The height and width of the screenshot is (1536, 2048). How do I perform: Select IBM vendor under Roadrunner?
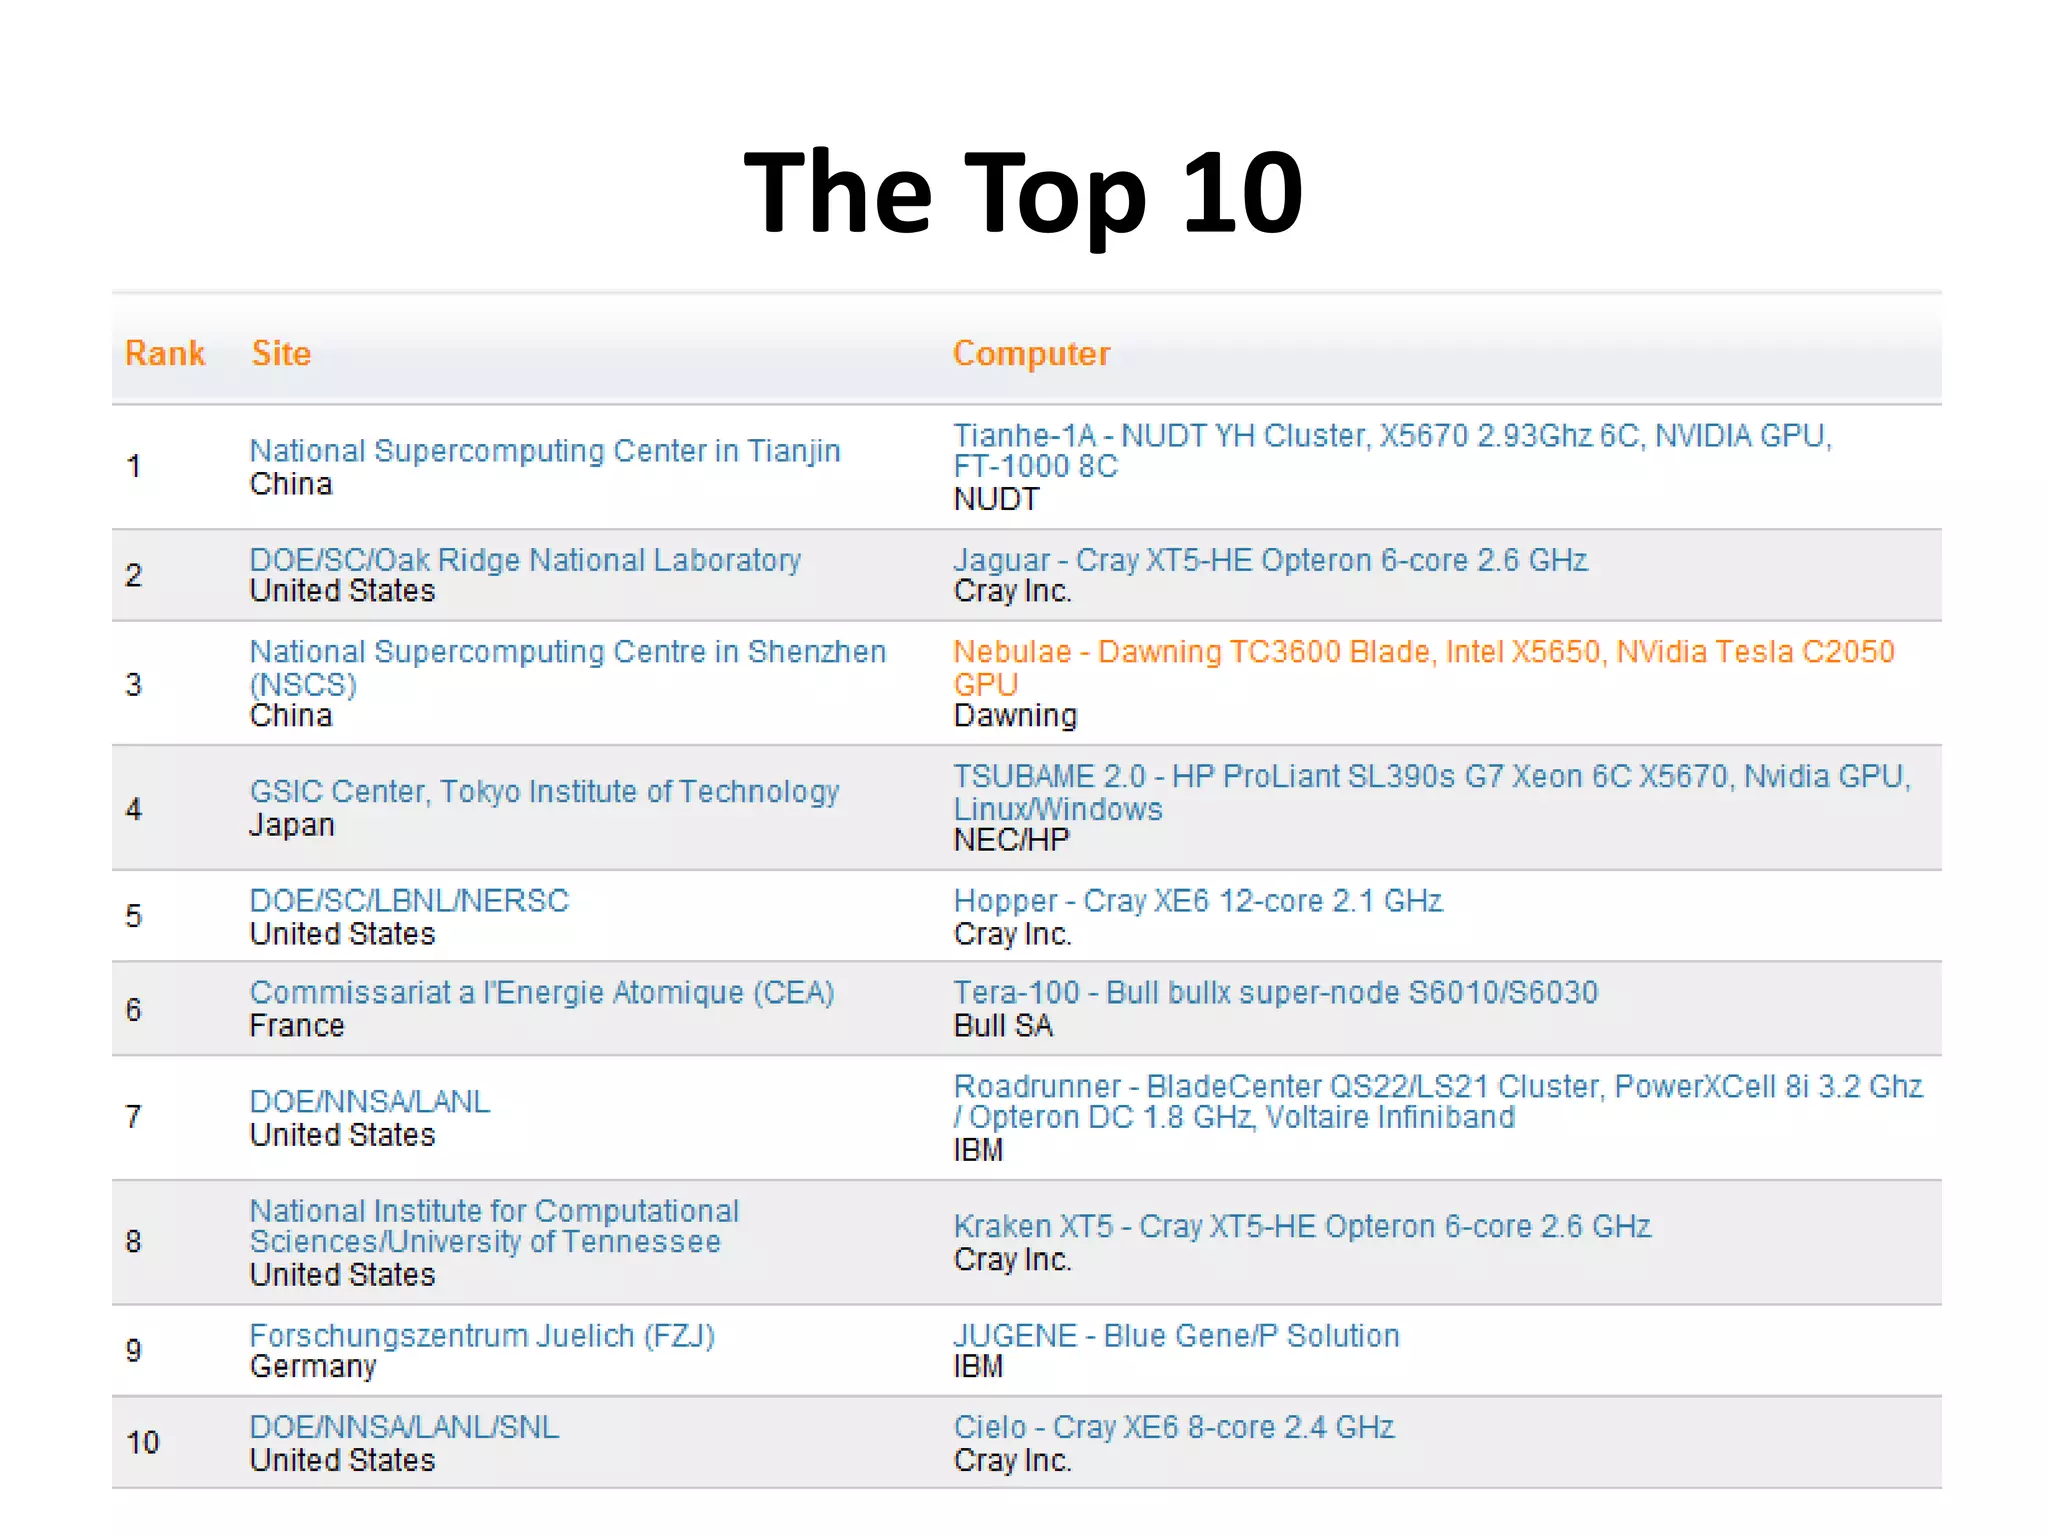978,1150
